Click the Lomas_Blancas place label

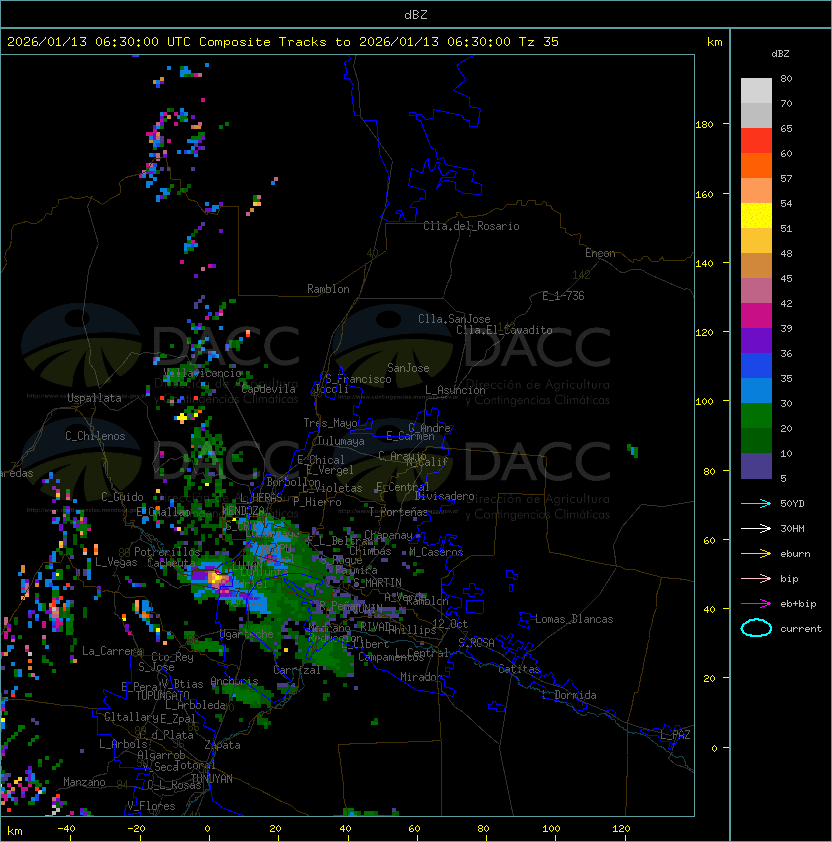tap(574, 619)
